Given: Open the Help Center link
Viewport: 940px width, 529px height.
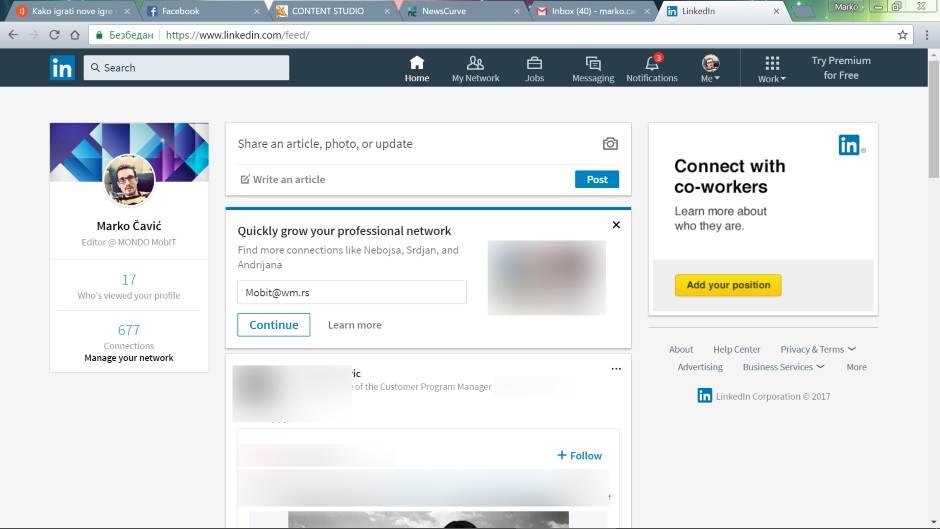Looking at the screenshot, I should [736, 349].
